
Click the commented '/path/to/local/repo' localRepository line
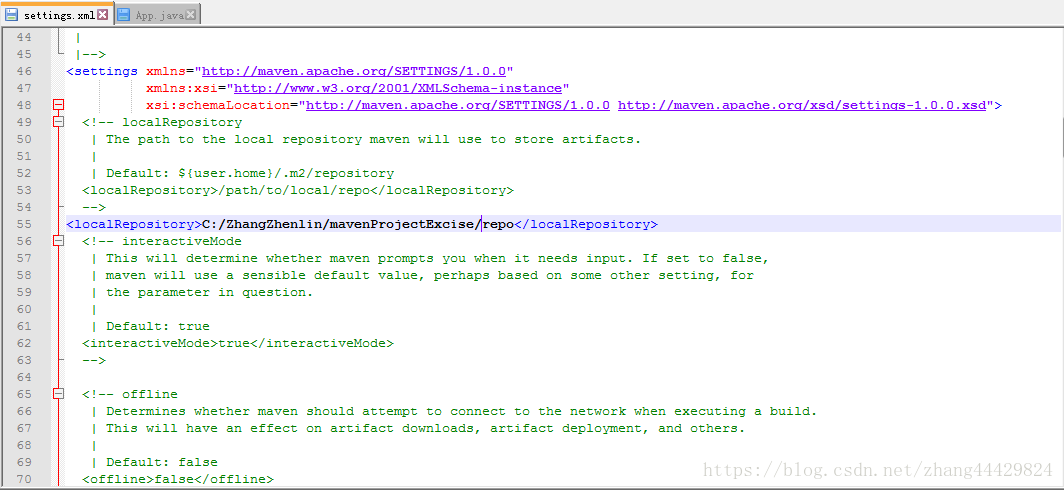(x=298, y=190)
